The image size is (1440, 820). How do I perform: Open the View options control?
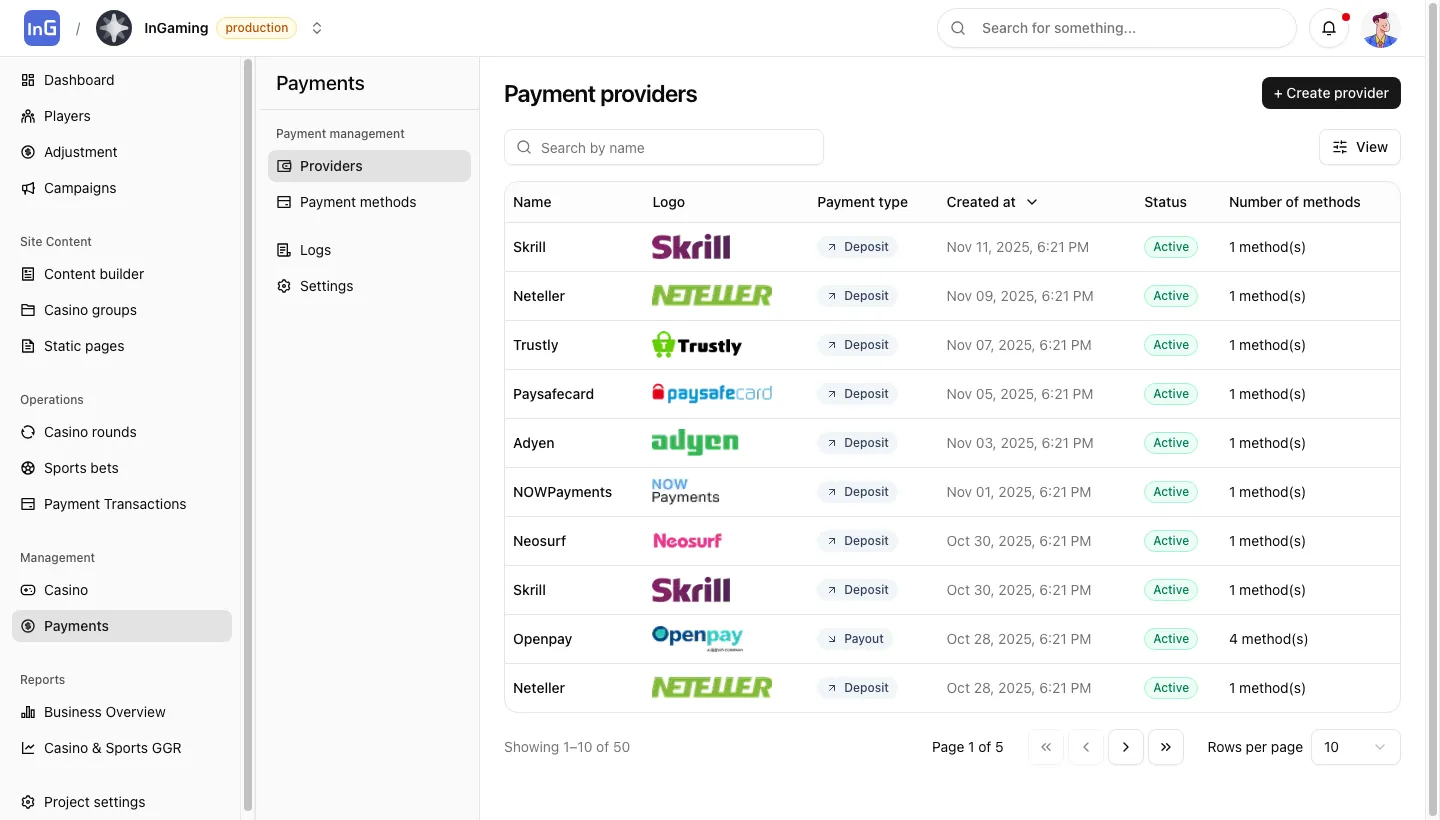(x=1359, y=147)
